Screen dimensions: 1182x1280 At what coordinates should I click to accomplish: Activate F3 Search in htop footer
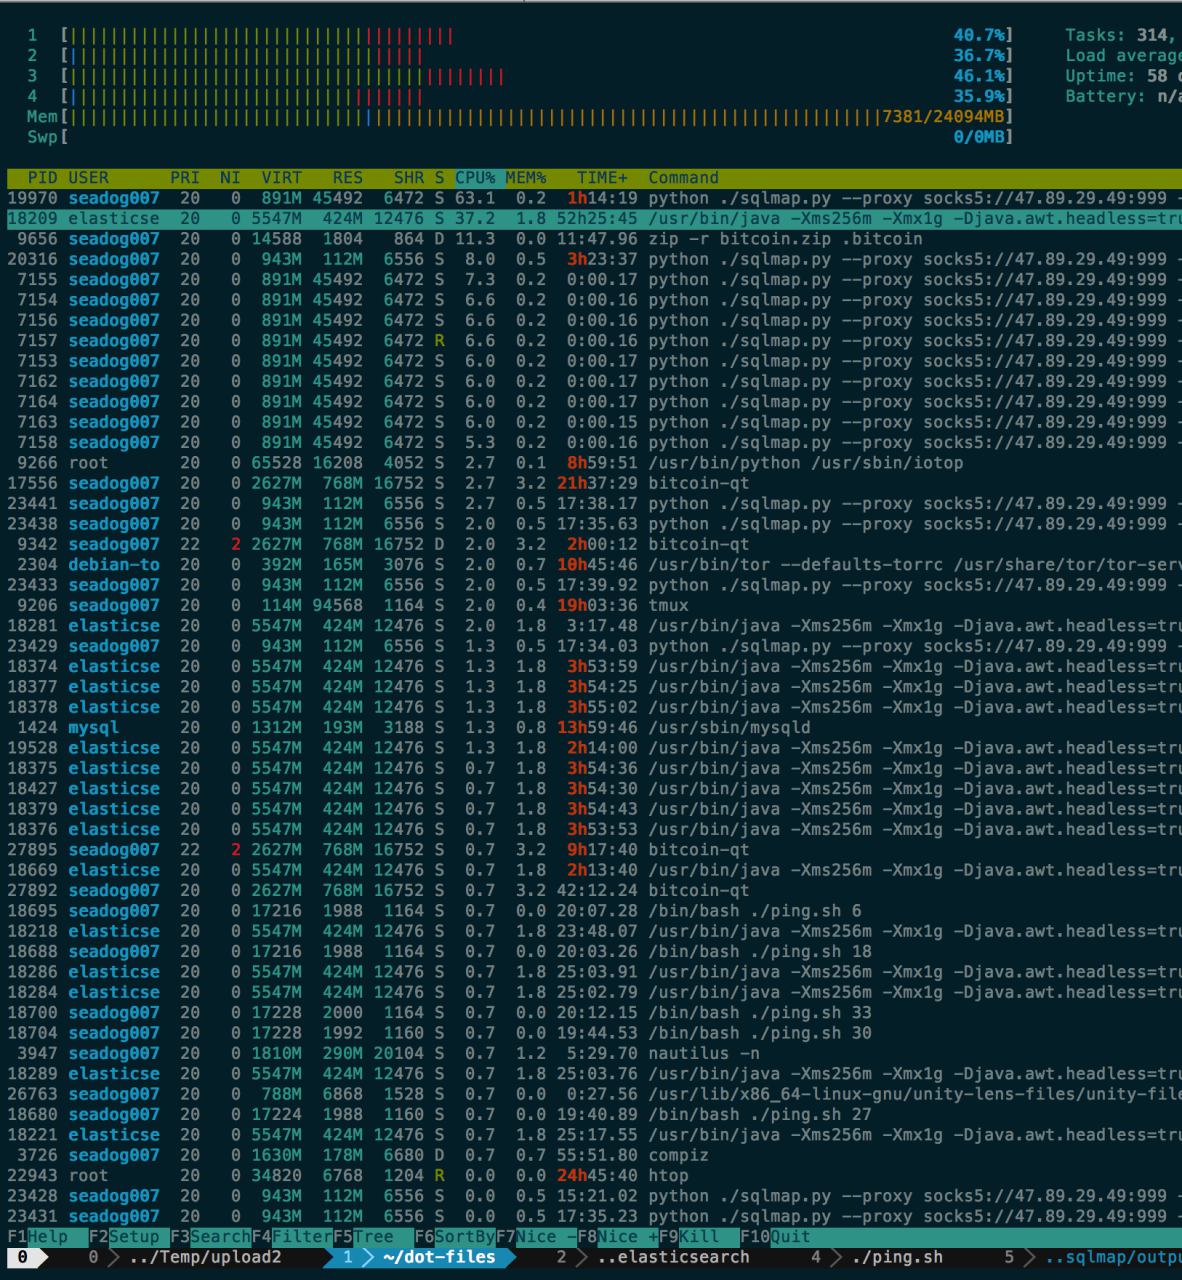coord(210,1236)
